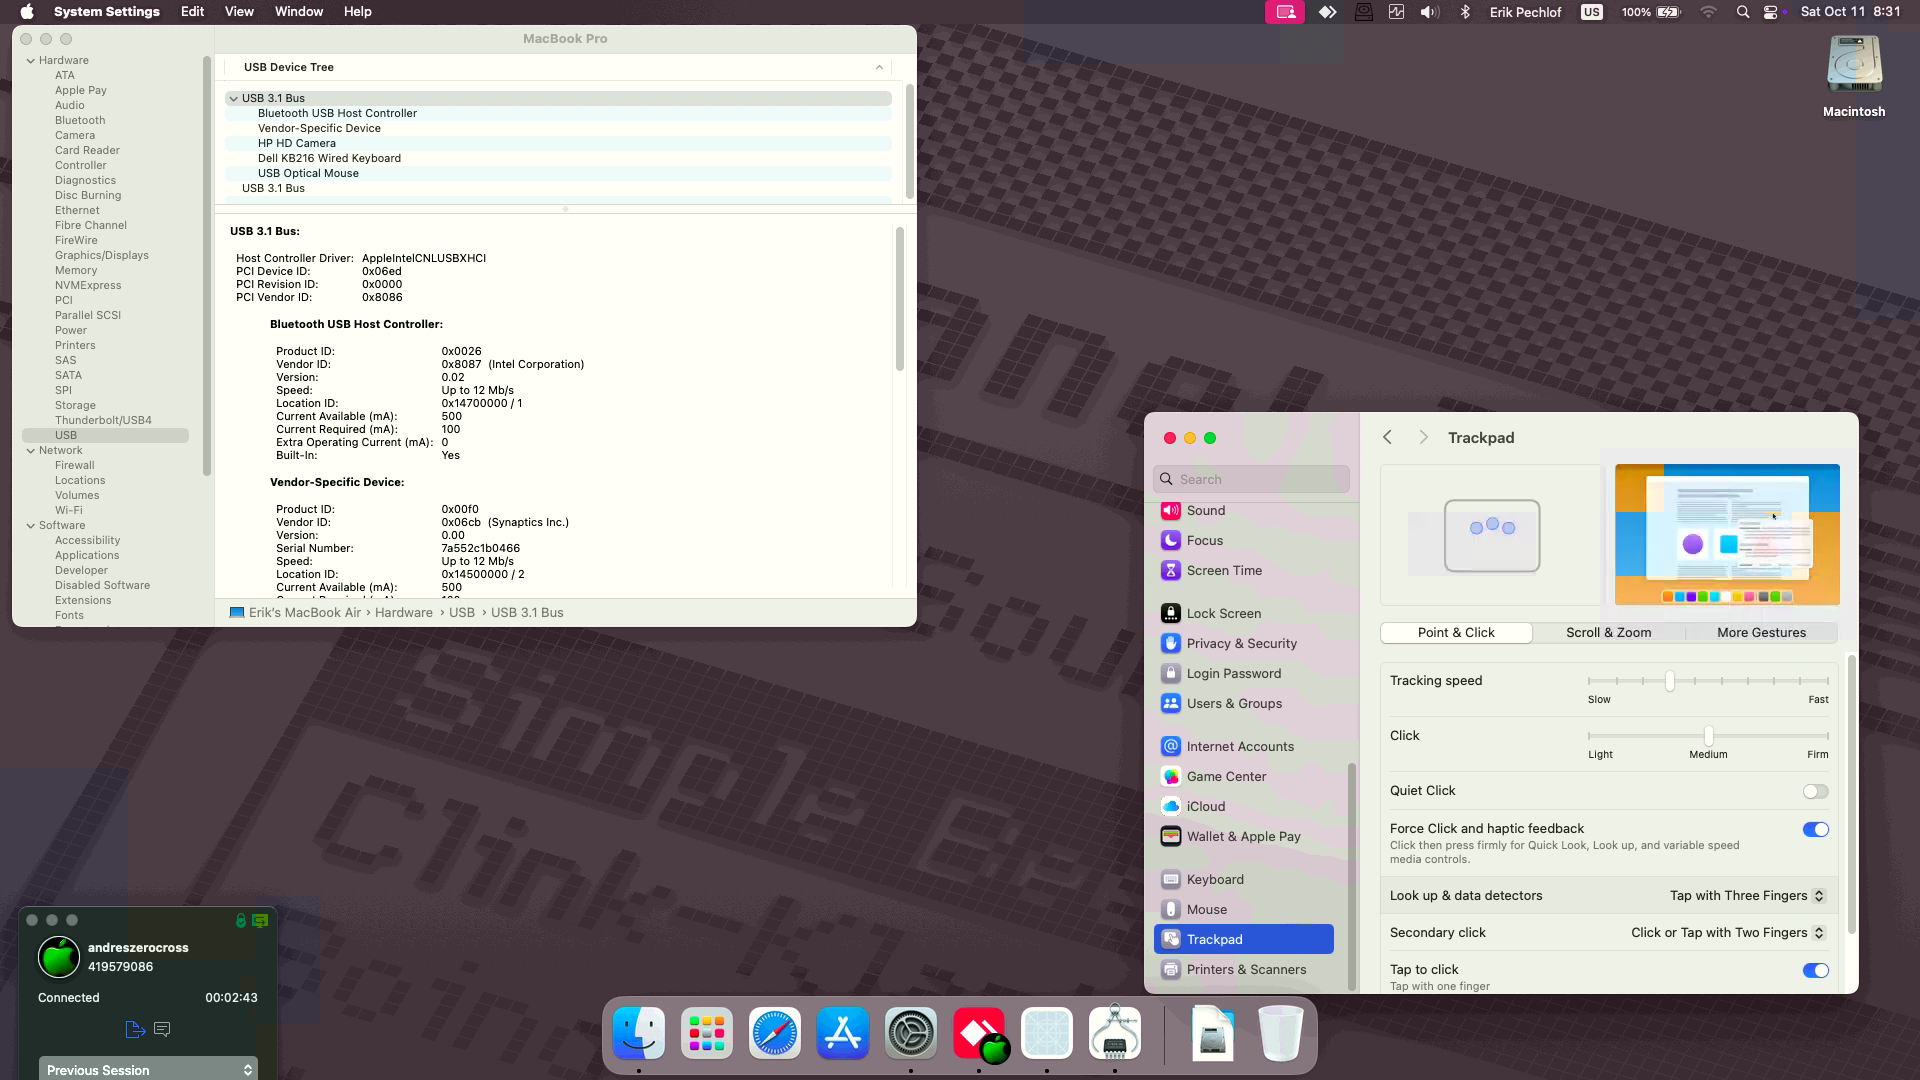The image size is (1920, 1080).
Task: Click the AnyDesk file transfer icon
Action: 135,1029
